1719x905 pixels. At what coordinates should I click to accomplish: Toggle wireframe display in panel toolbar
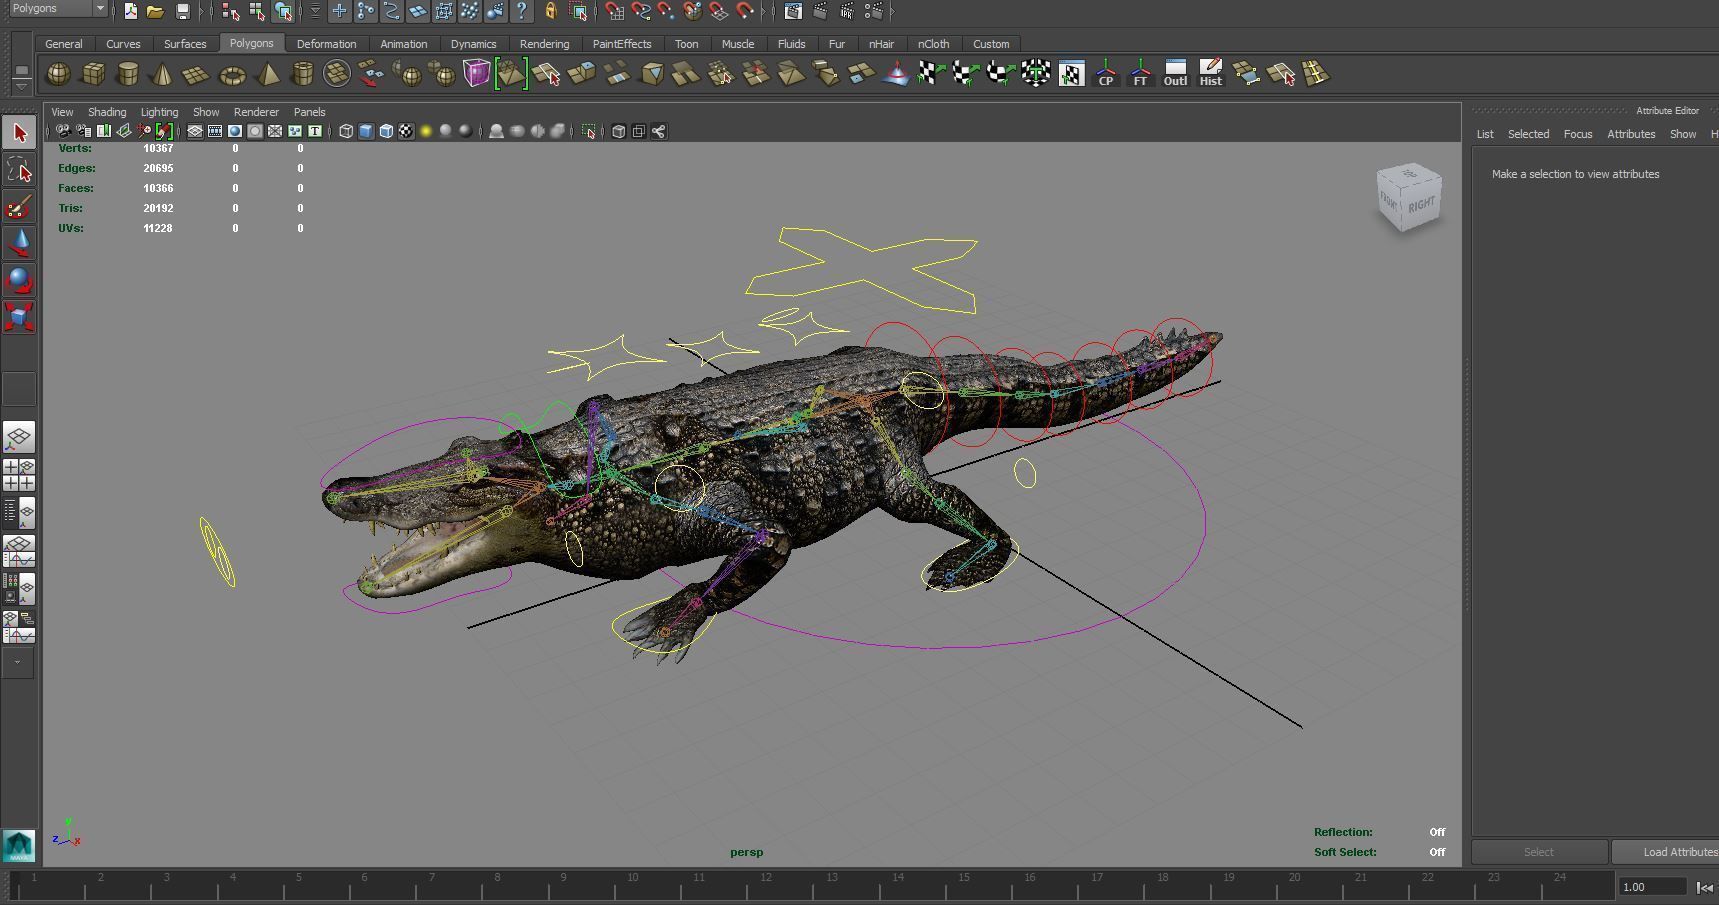346,131
